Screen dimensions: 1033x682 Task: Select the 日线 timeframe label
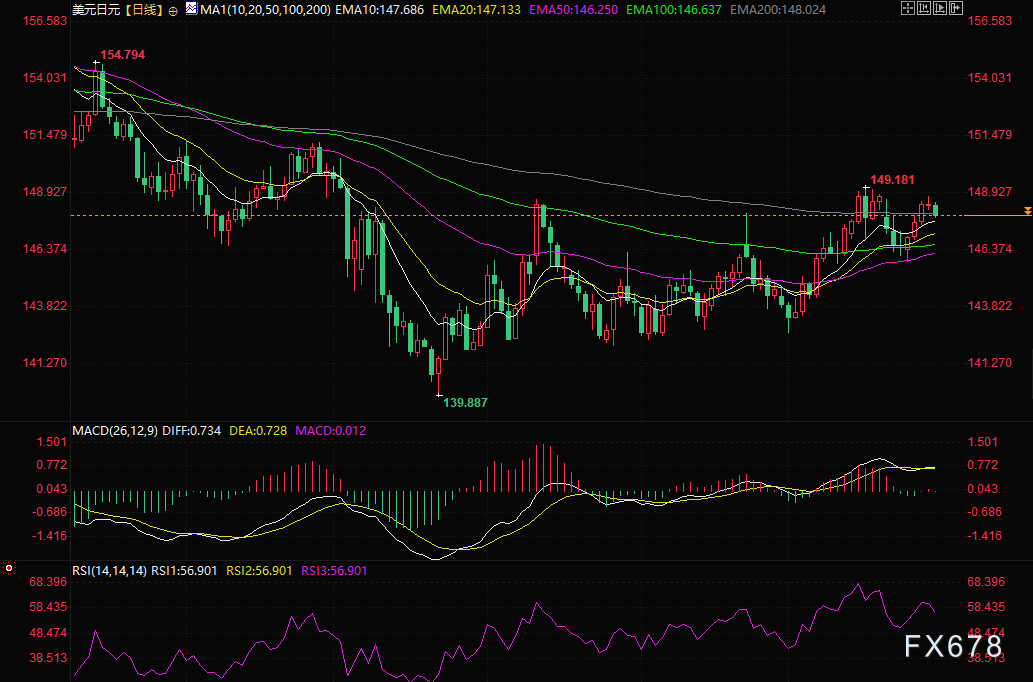point(144,10)
